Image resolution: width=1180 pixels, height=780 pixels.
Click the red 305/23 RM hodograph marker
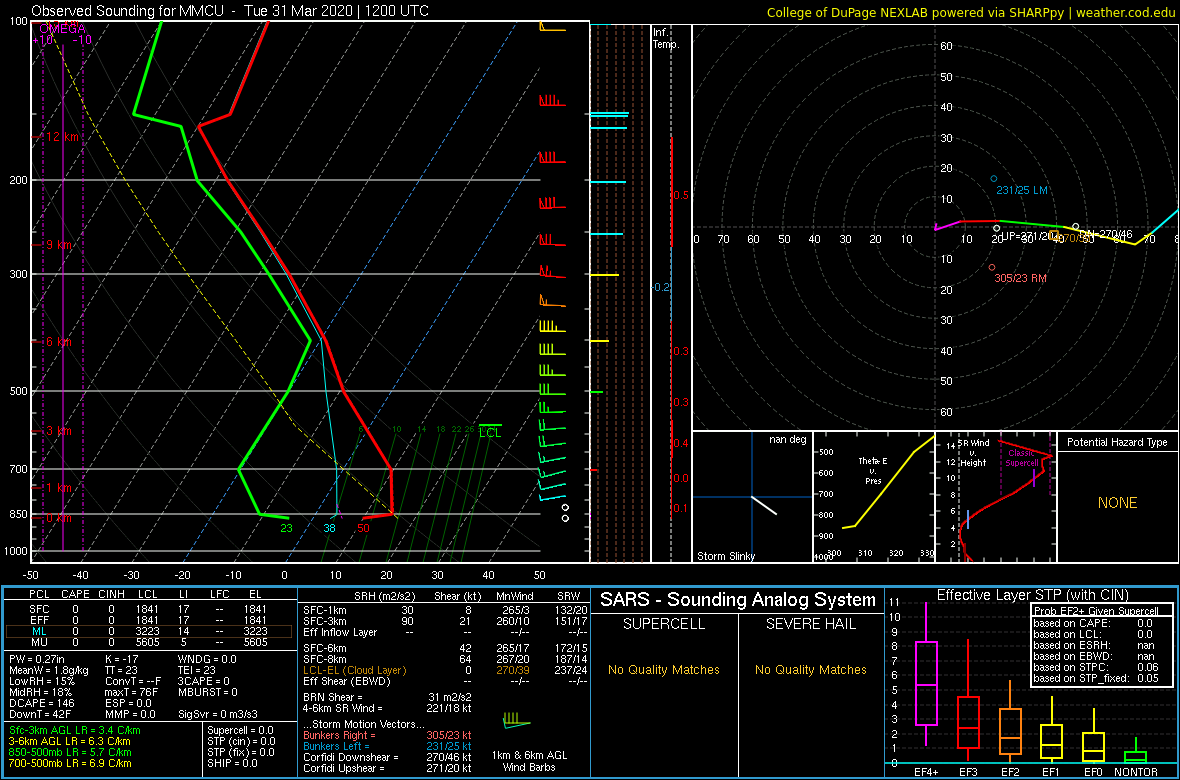(x=992, y=267)
